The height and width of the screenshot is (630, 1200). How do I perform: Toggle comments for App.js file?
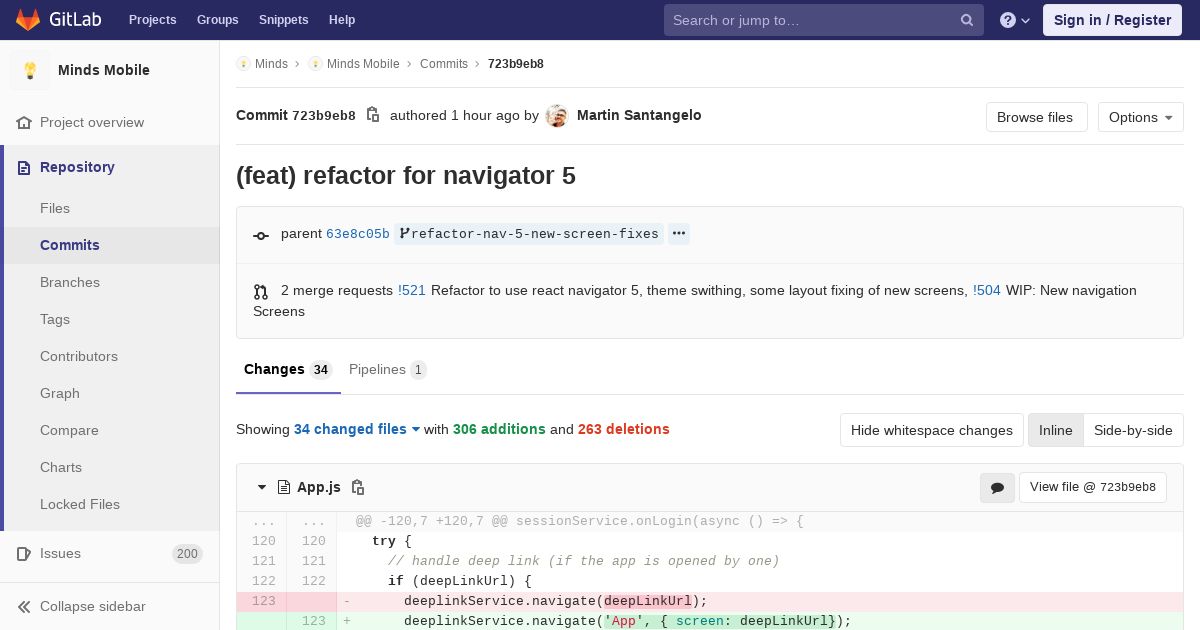coord(997,488)
